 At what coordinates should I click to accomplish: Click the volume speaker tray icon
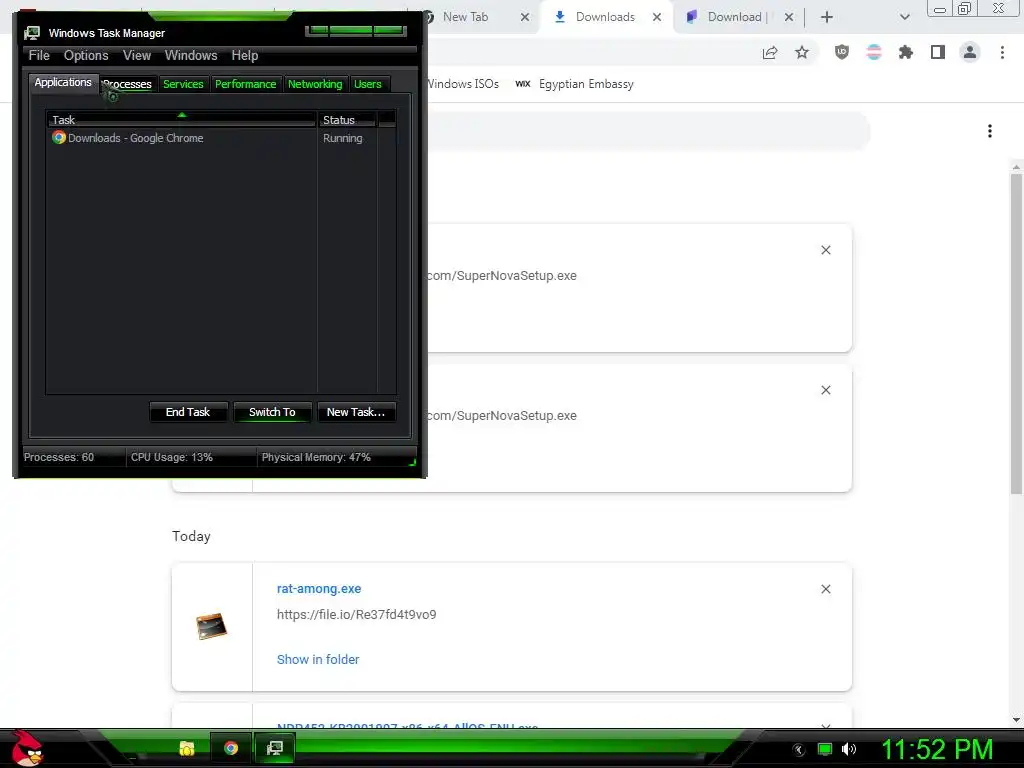click(x=849, y=749)
